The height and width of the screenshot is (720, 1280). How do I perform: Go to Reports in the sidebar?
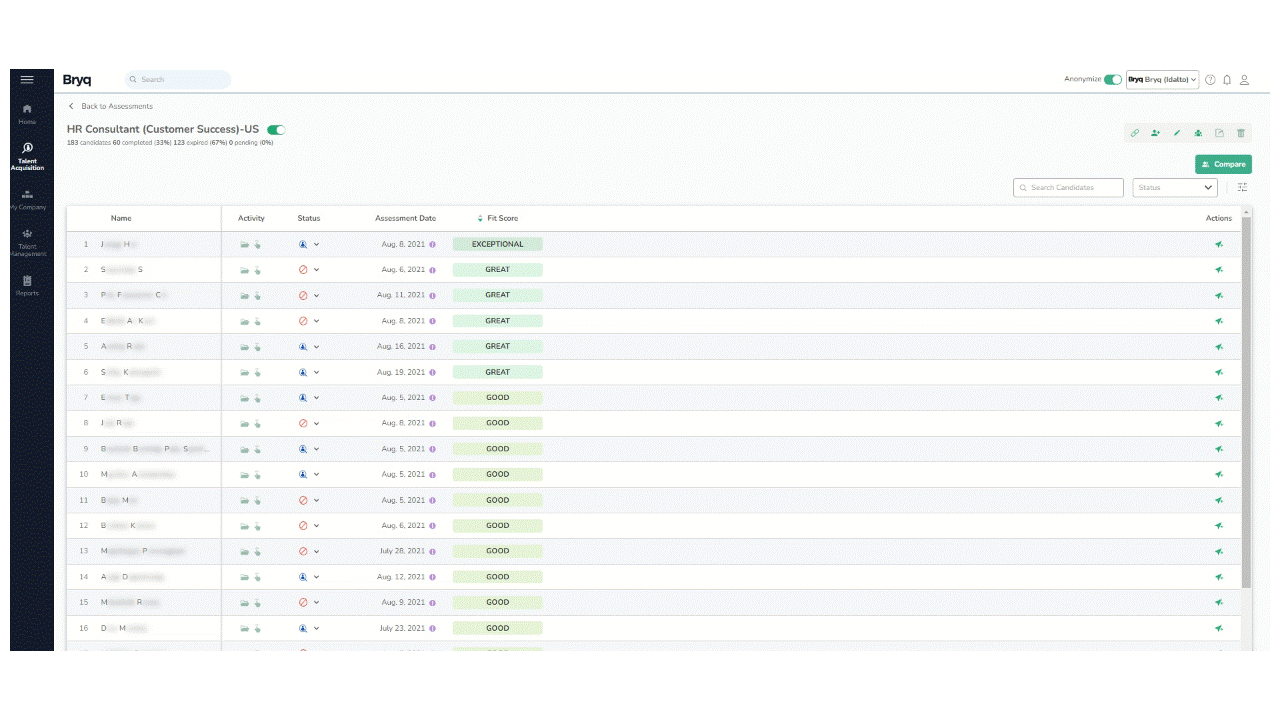[x=28, y=286]
